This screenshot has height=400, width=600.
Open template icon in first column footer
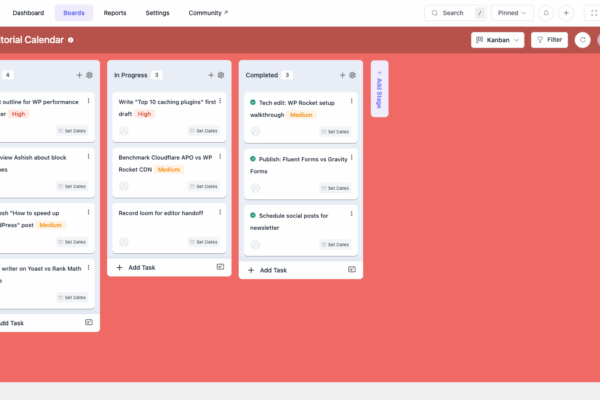tap(89, 322)
